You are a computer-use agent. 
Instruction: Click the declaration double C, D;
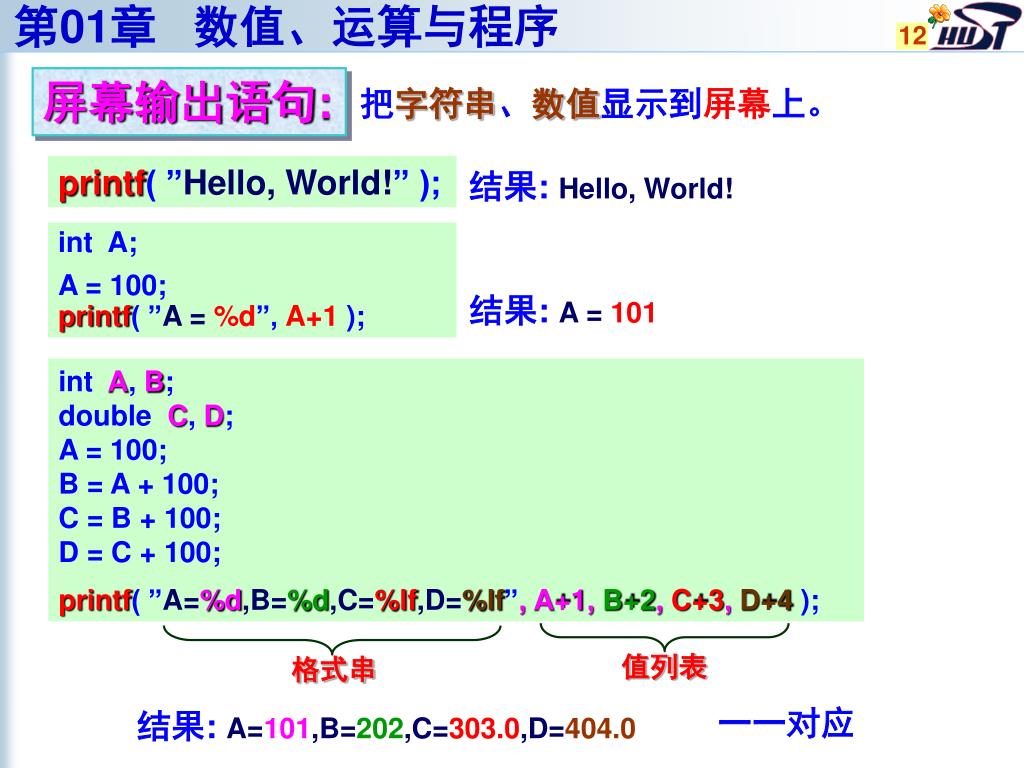[x=146, y=416]
